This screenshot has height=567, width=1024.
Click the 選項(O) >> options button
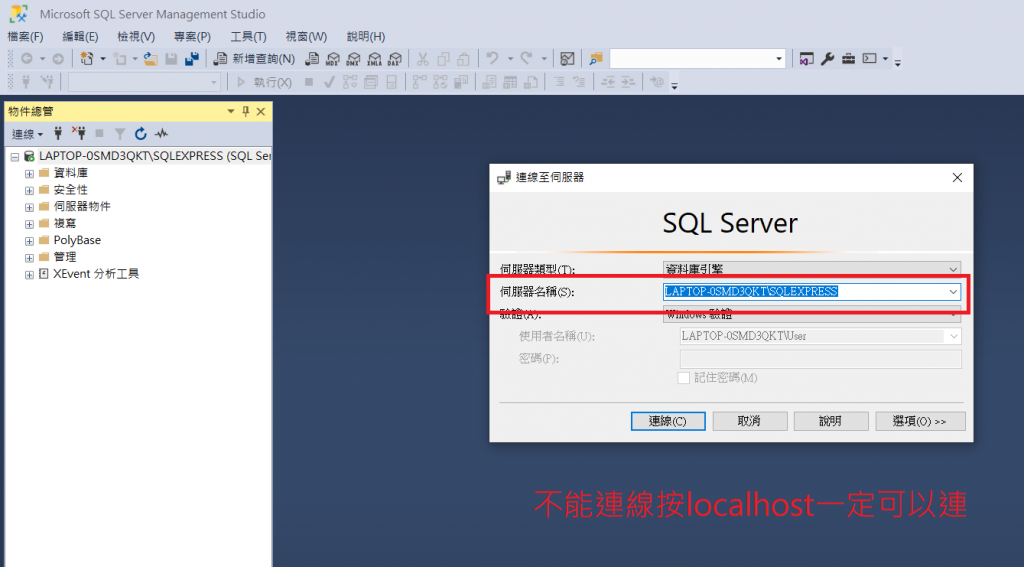coord(920,421)
